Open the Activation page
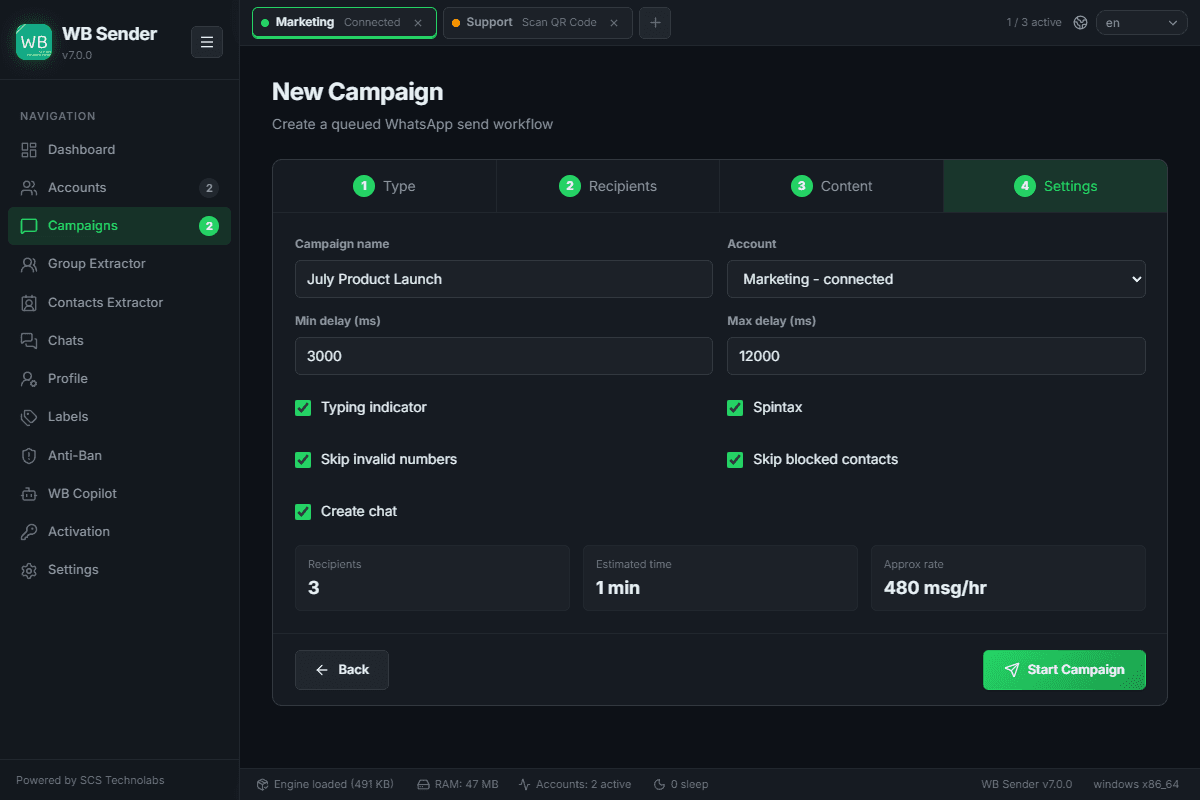Screen dimensions: 1200x800 (x=119, y=532)
